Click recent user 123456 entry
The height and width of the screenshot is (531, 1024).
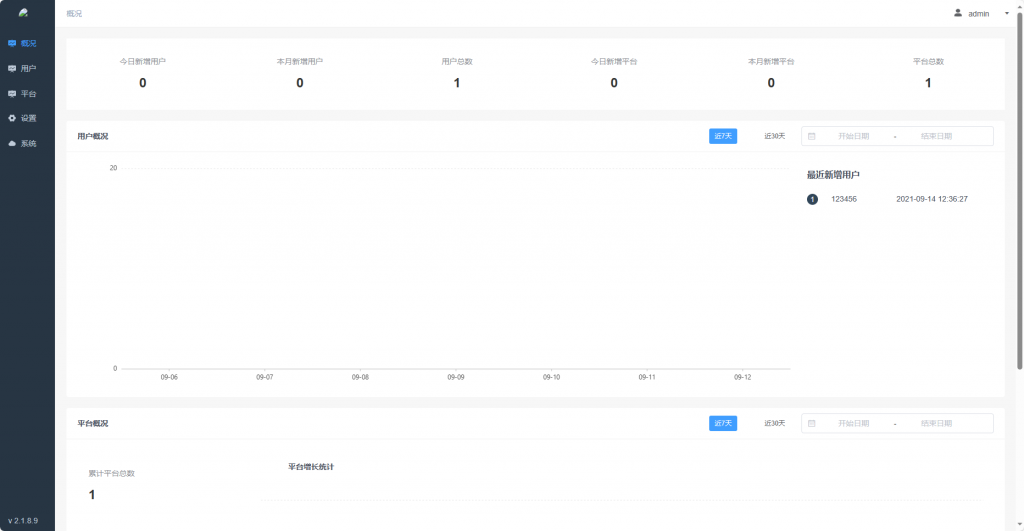844,199
